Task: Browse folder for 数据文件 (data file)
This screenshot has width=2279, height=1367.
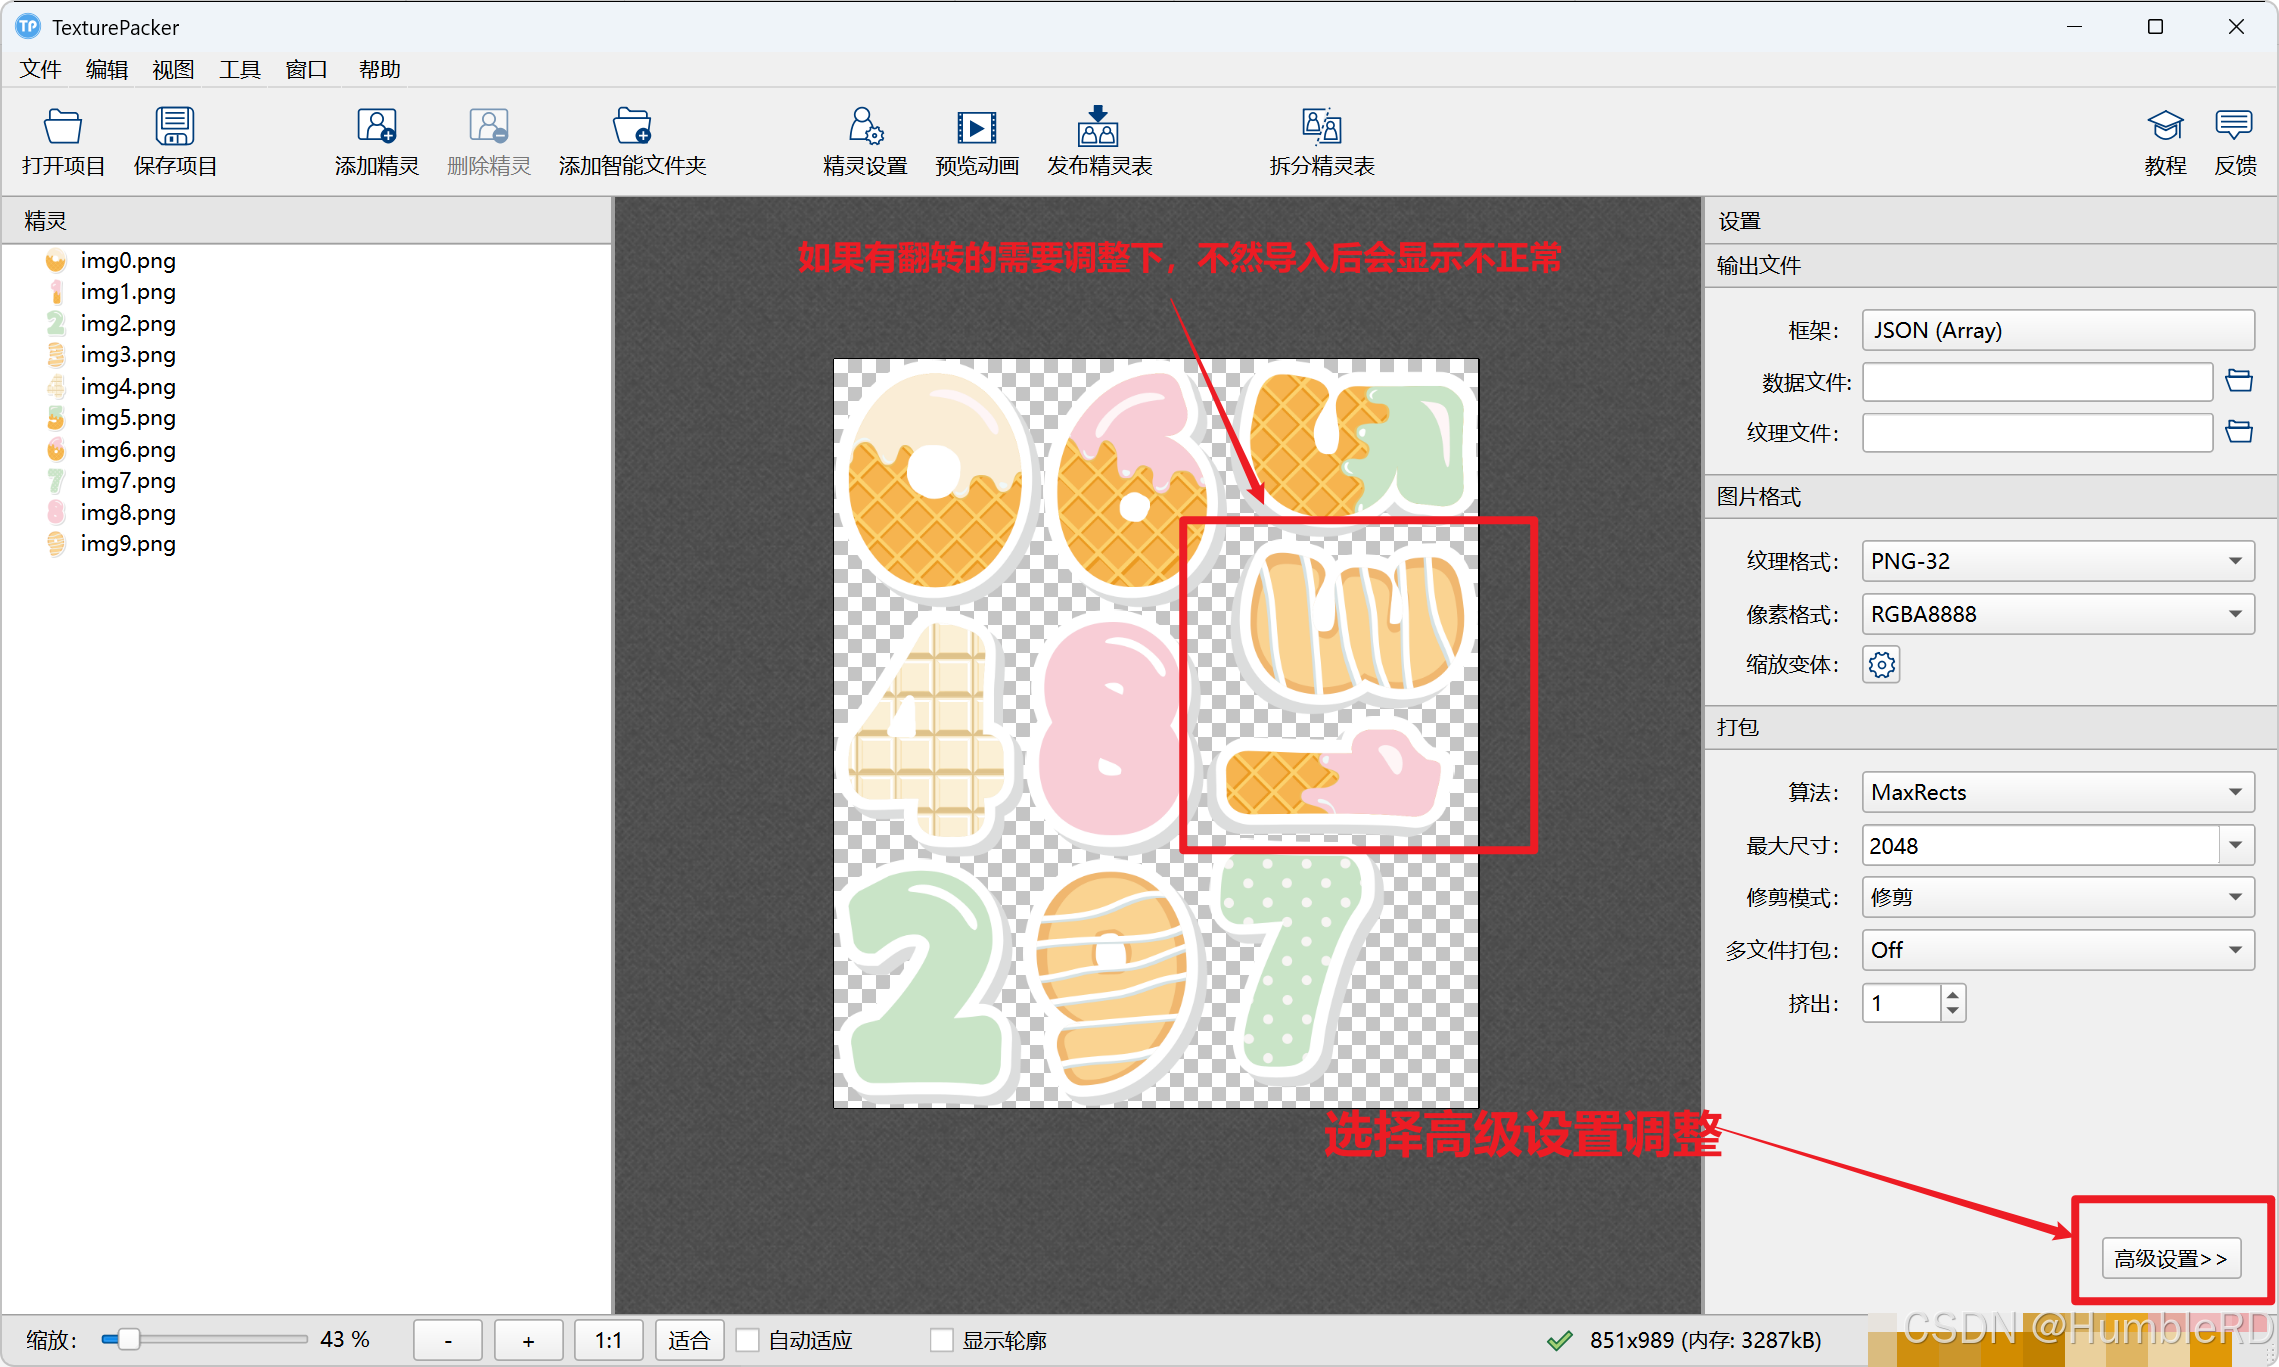Action: [2239, 381]
